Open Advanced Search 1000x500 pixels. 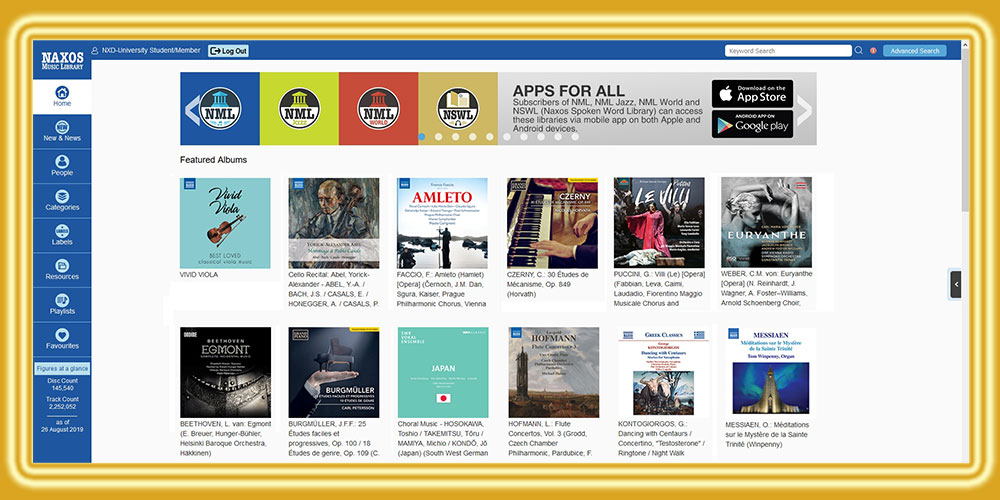915,51
